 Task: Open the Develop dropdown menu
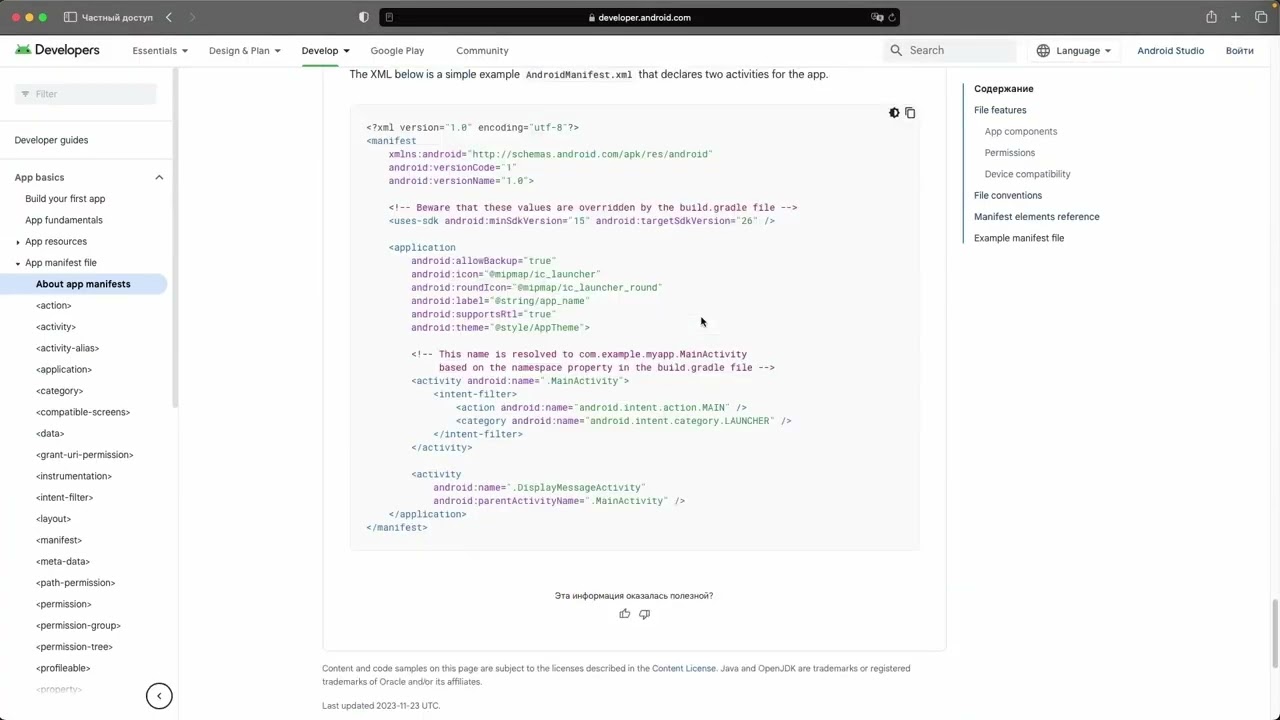click(x=326, y=50)
